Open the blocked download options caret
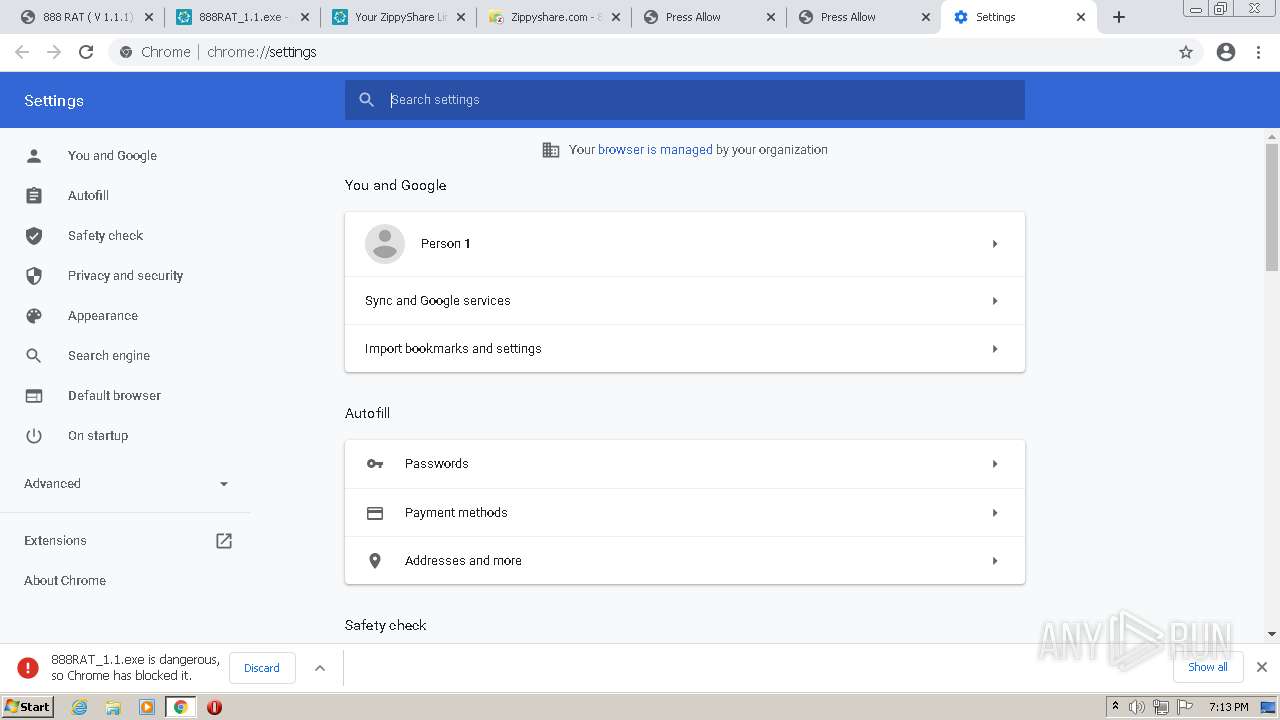Viewport: 1280px width, 720px height. (x=320, y=668)
